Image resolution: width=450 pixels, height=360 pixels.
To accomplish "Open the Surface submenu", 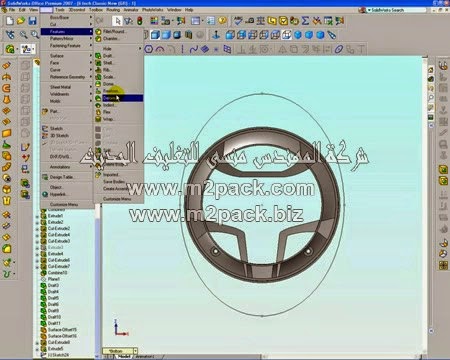I will coord(66,56).
